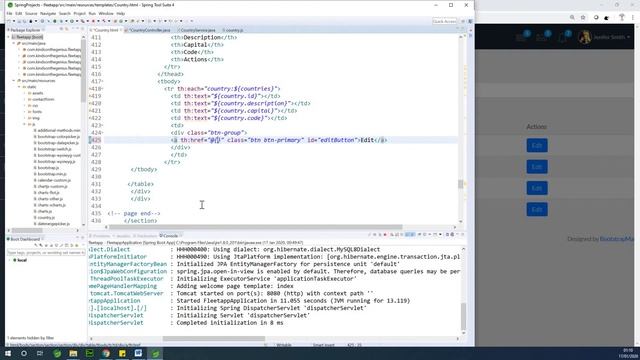
Task: Open the Run menu
Action: (x=92, y=13)
